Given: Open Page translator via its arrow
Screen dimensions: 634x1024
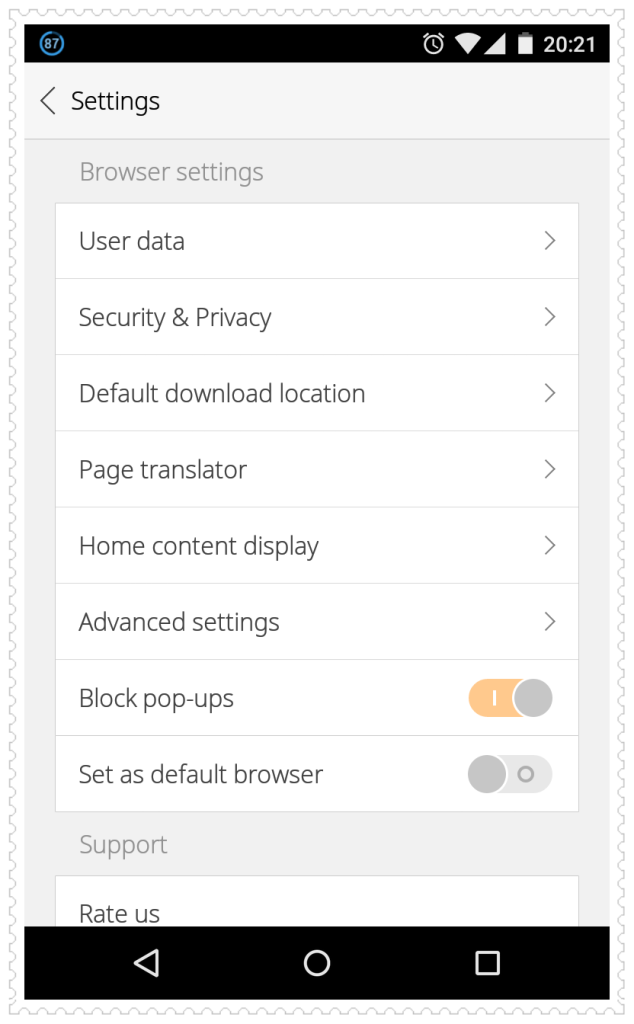Looking at the screenshot, I should (549, 469).
